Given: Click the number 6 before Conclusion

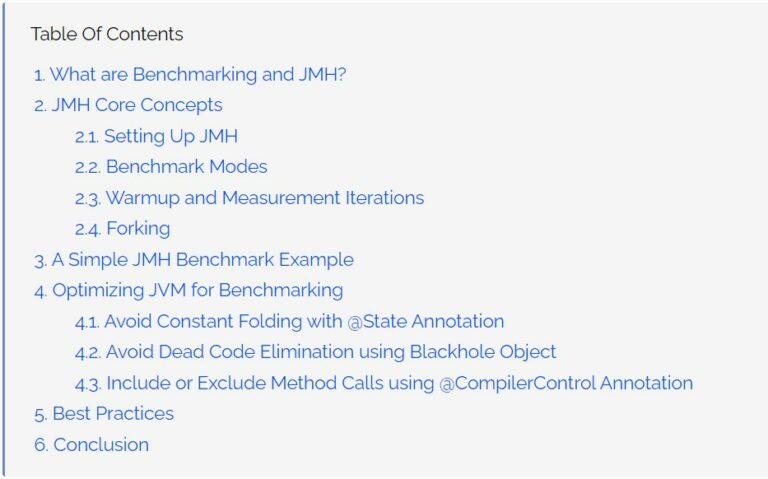Looking at the screenshot, I should [x=41, y=445].
